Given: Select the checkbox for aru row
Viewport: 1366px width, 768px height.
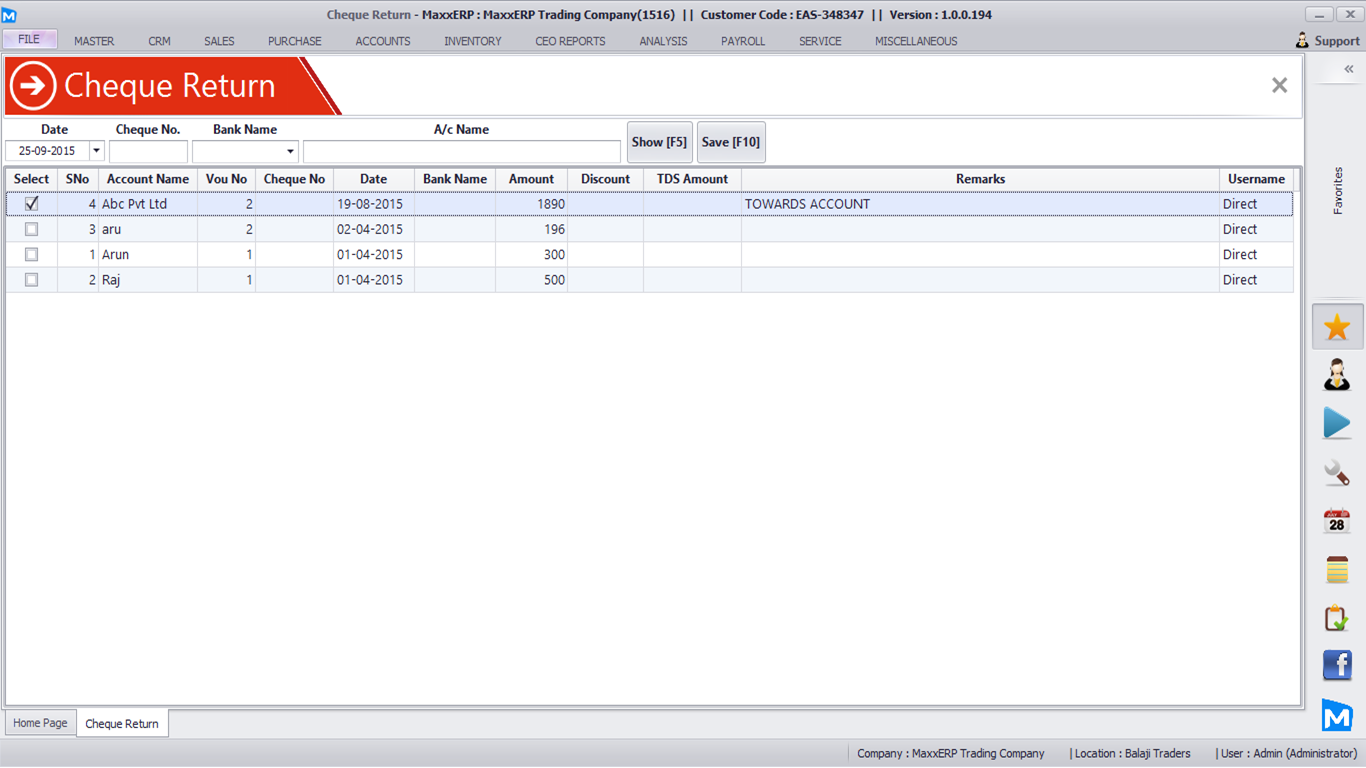Looking at the screenshot, I should click(x=32, y=229).
